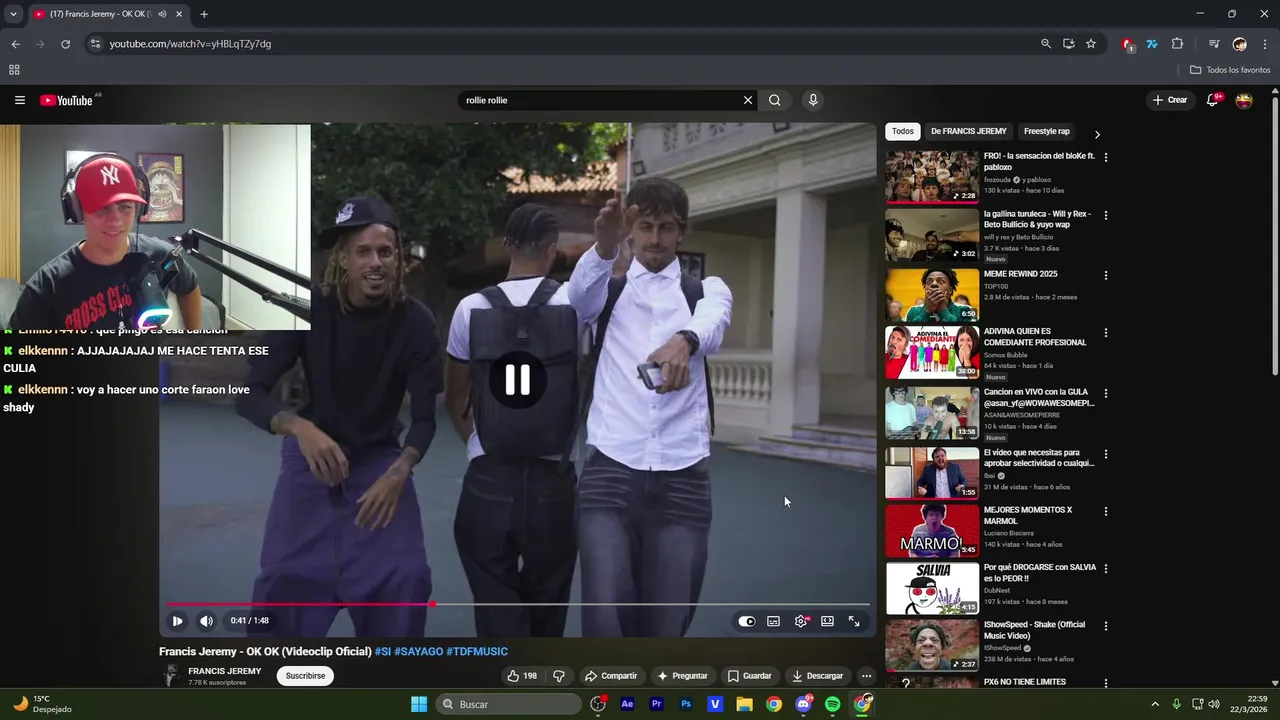Go back in Chrome
The width and height of the screenshot is (1280, 720).
click(x=15, y=44)
